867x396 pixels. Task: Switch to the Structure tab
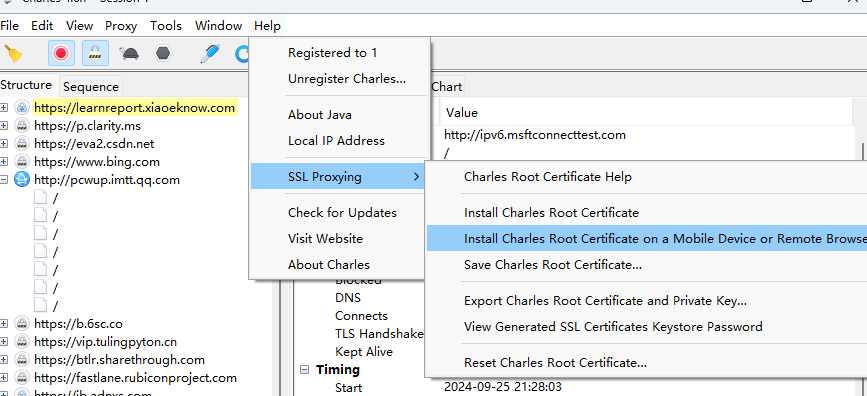coord(27,85)
